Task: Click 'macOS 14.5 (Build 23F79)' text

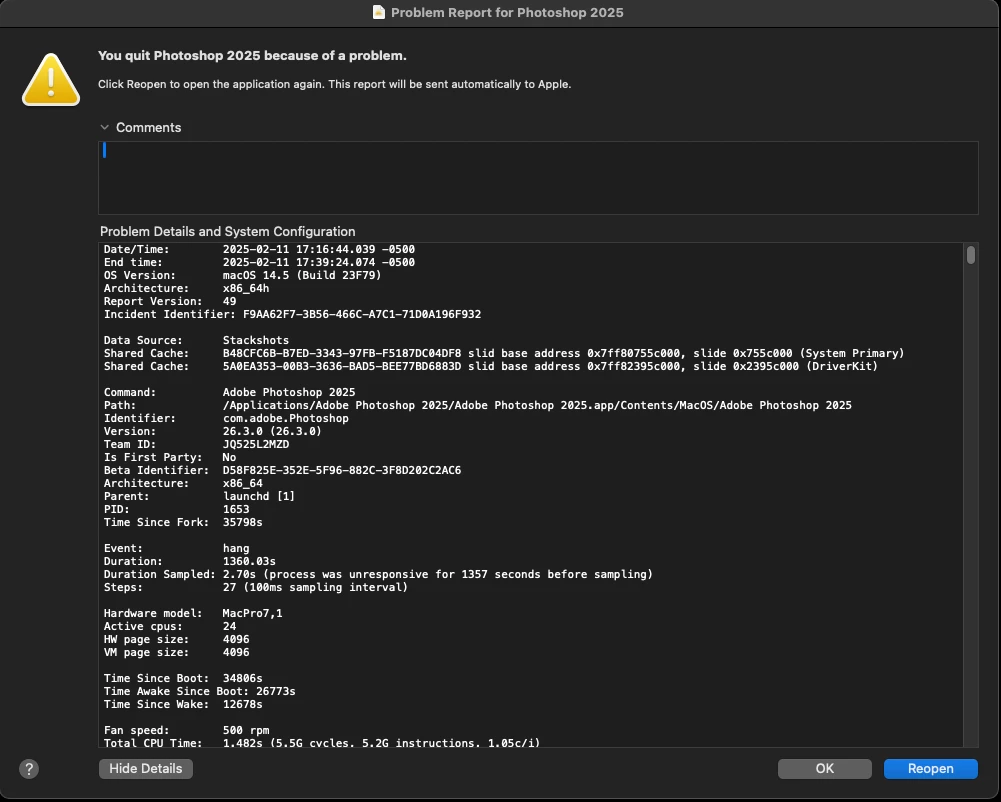Action: click(301, 275)
